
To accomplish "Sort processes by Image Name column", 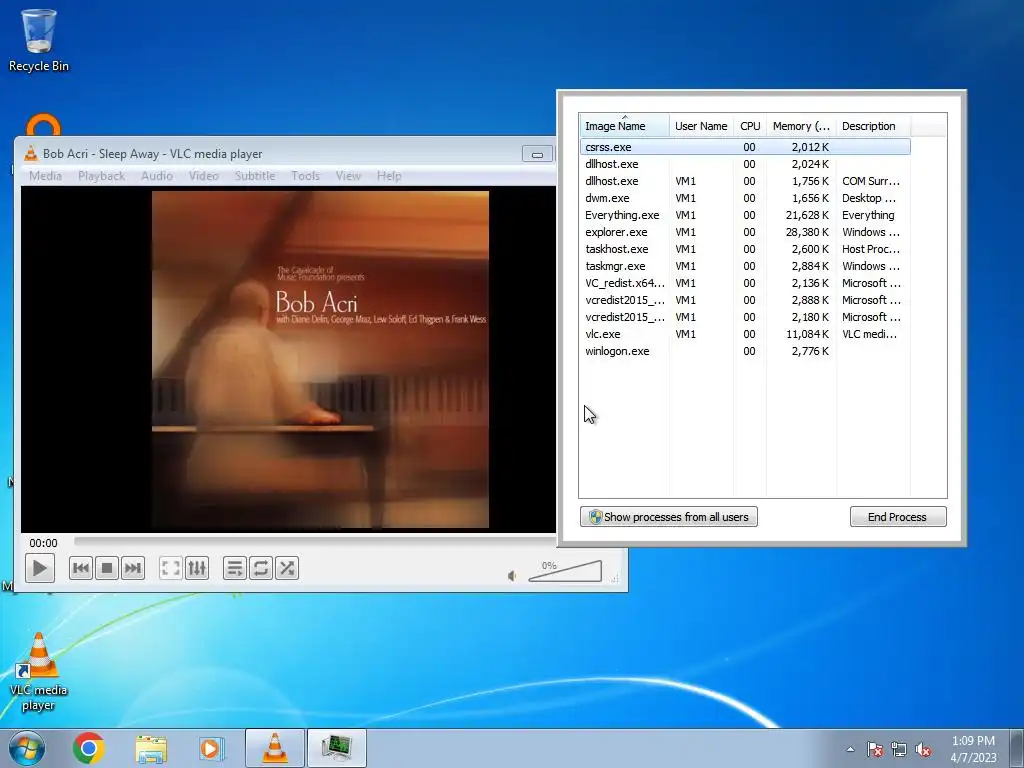I will (624, 125).
